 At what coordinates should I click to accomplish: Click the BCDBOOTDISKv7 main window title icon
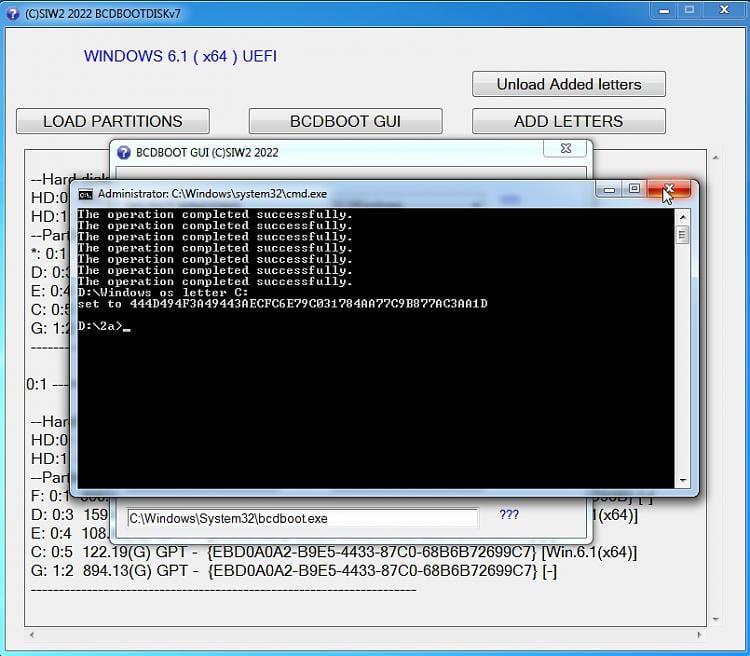click(x=12, y=13)
